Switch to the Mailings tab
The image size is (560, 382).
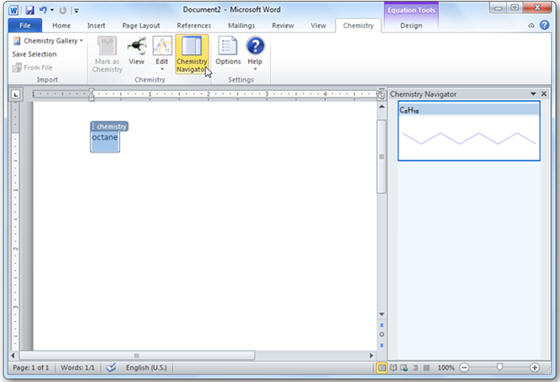241,26
